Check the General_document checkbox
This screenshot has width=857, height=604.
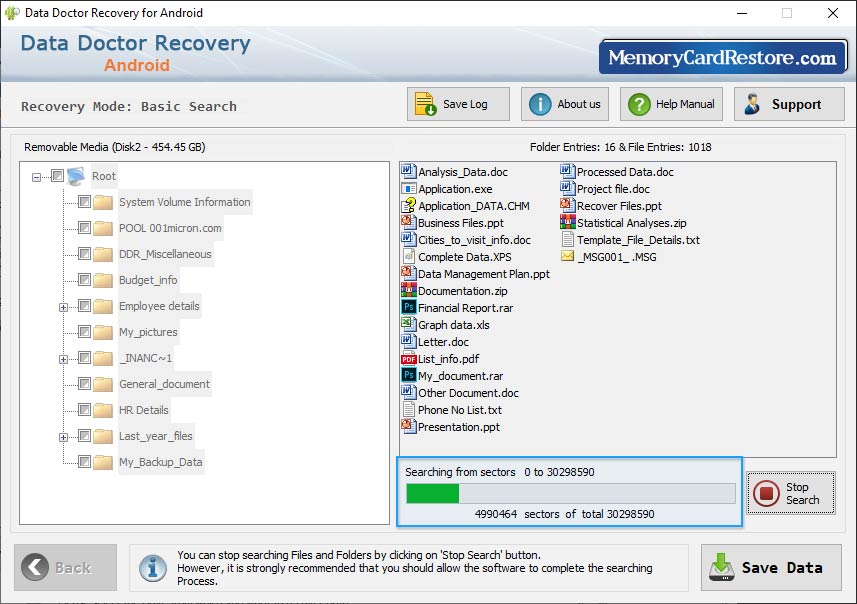pos(84,384)
